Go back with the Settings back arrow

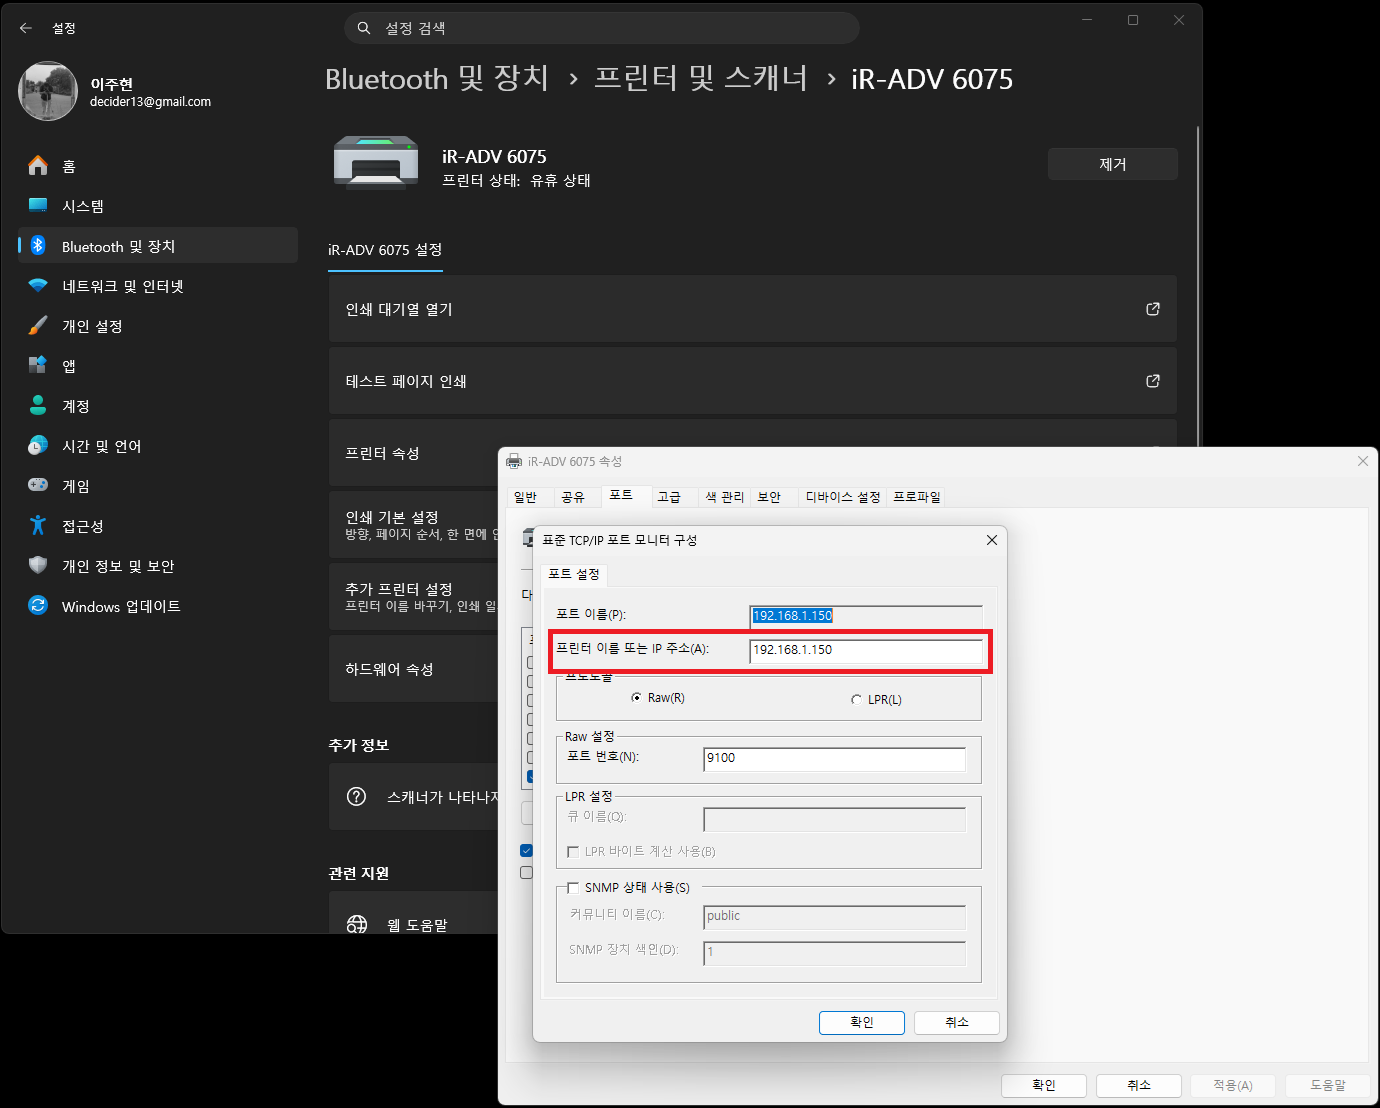pos(26,28)
